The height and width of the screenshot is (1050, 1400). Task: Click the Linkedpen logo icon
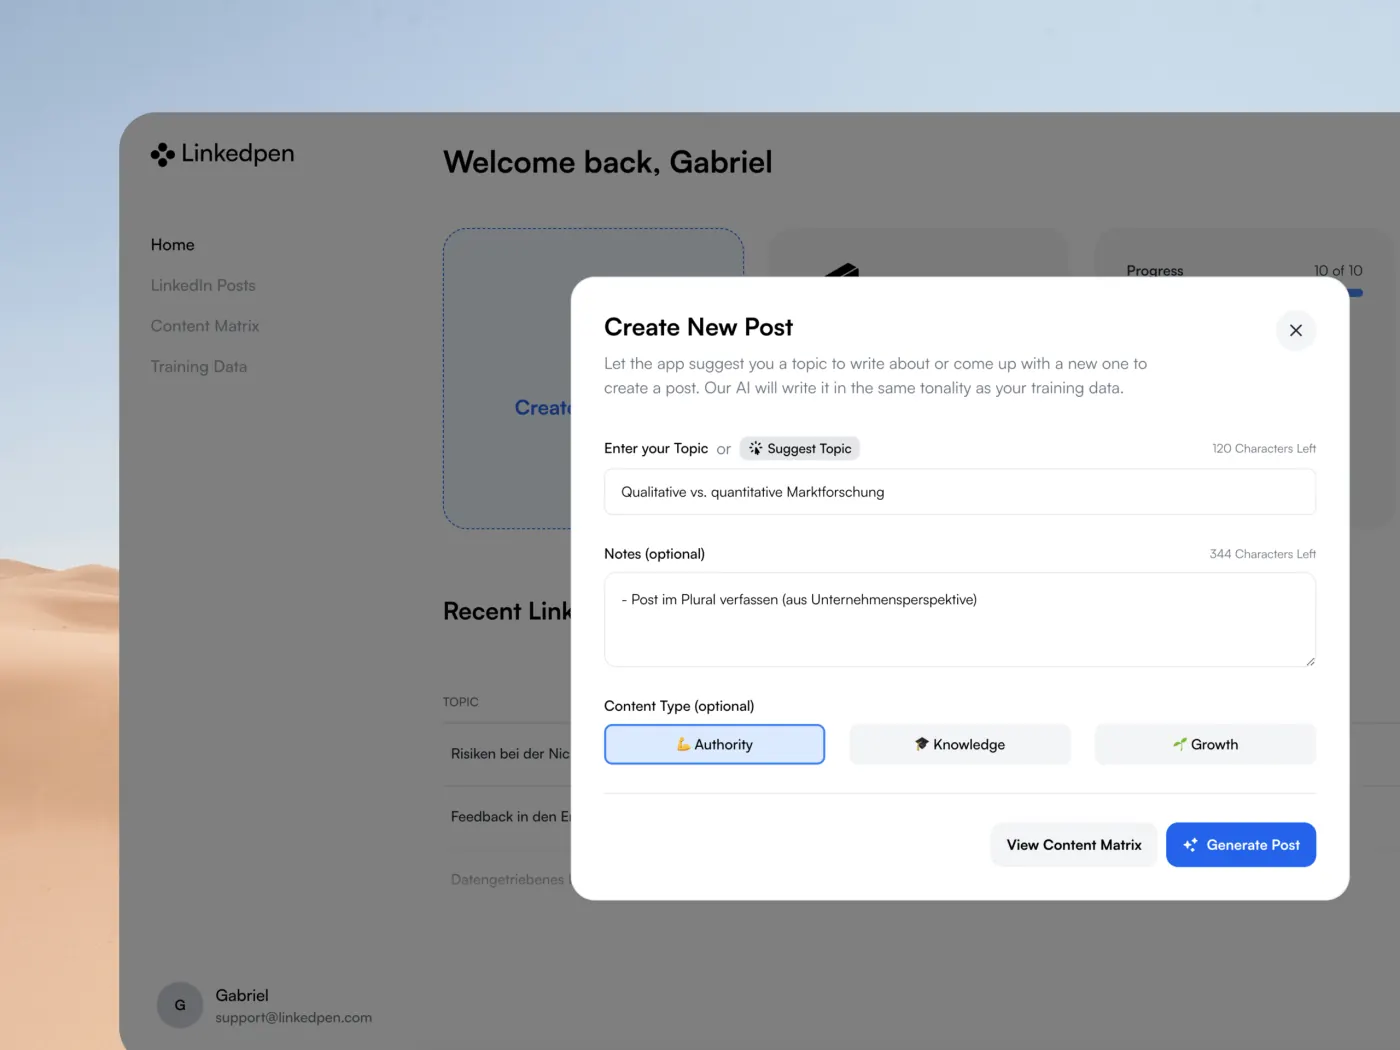pyautogui.click(x=163, y=155)
